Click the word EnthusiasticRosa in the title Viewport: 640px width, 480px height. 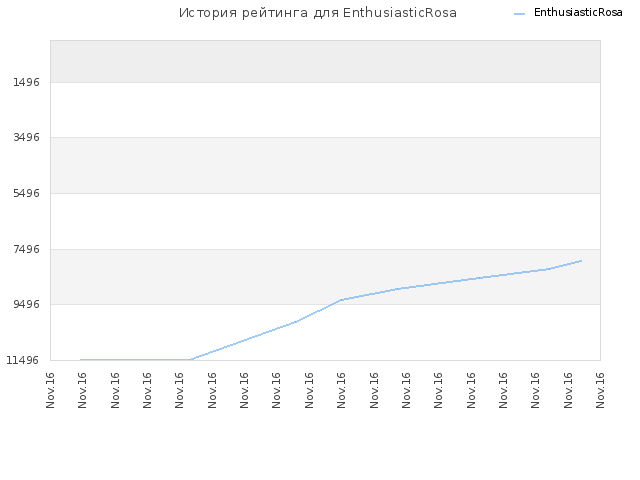click(400, 13)
